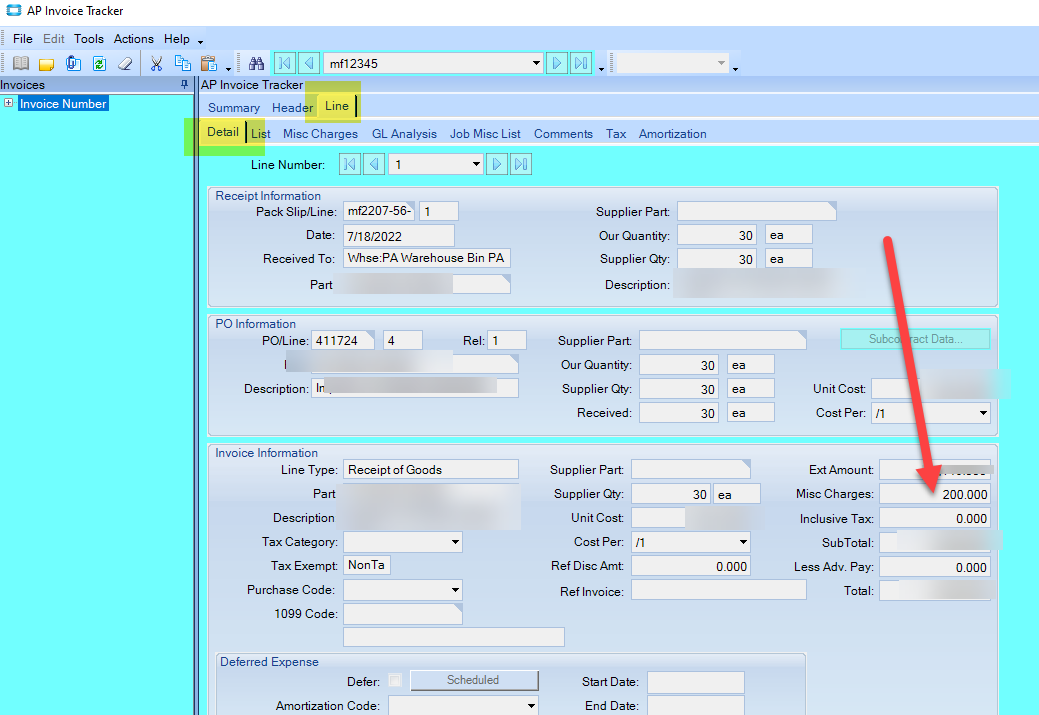Click the Refresh icon in toolbar
The height and width of the screenshot is (715, 1039).
[x=99, y=64]
